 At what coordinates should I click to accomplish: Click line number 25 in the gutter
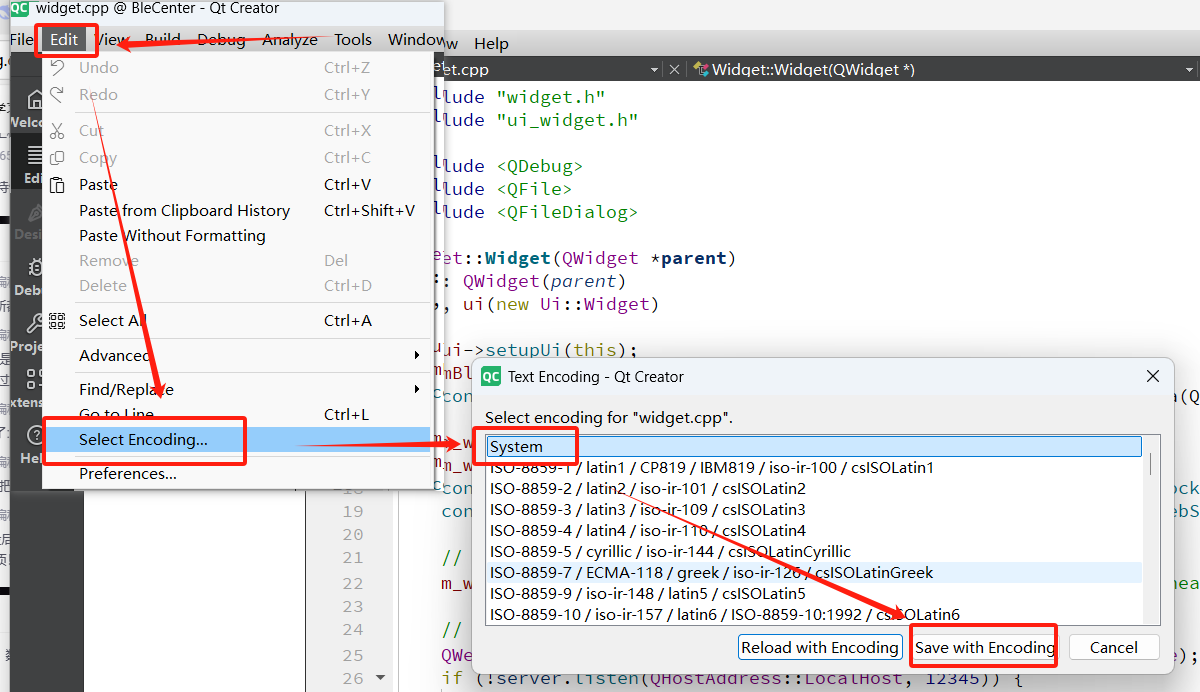[353, 655]
